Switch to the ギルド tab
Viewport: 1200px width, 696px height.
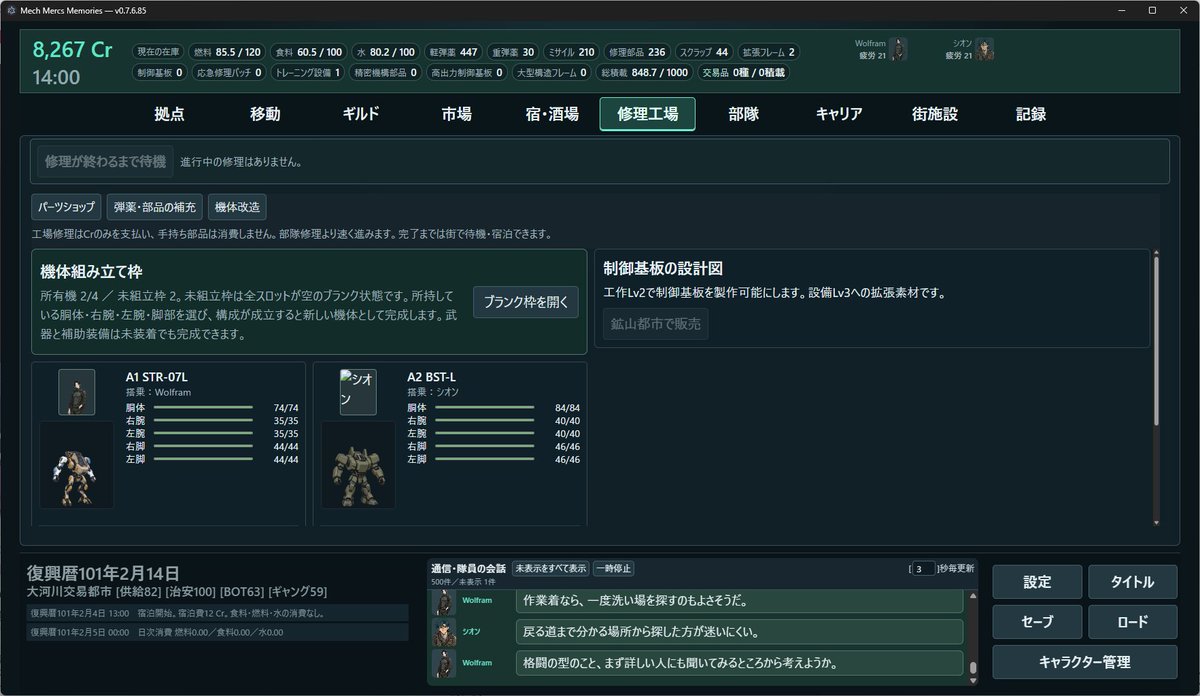[361, 114]
